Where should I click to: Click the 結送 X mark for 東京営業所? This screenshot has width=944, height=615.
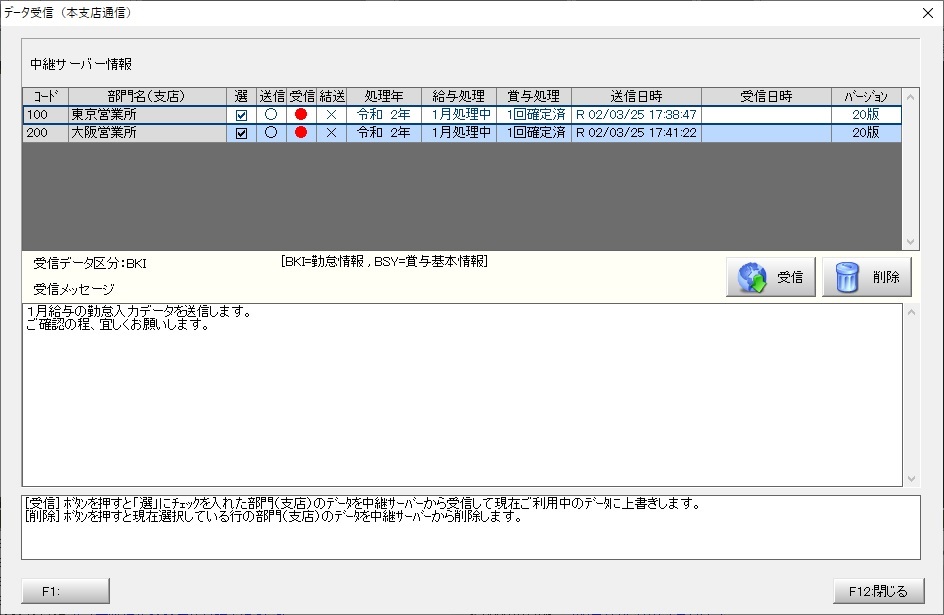(331, 114)
